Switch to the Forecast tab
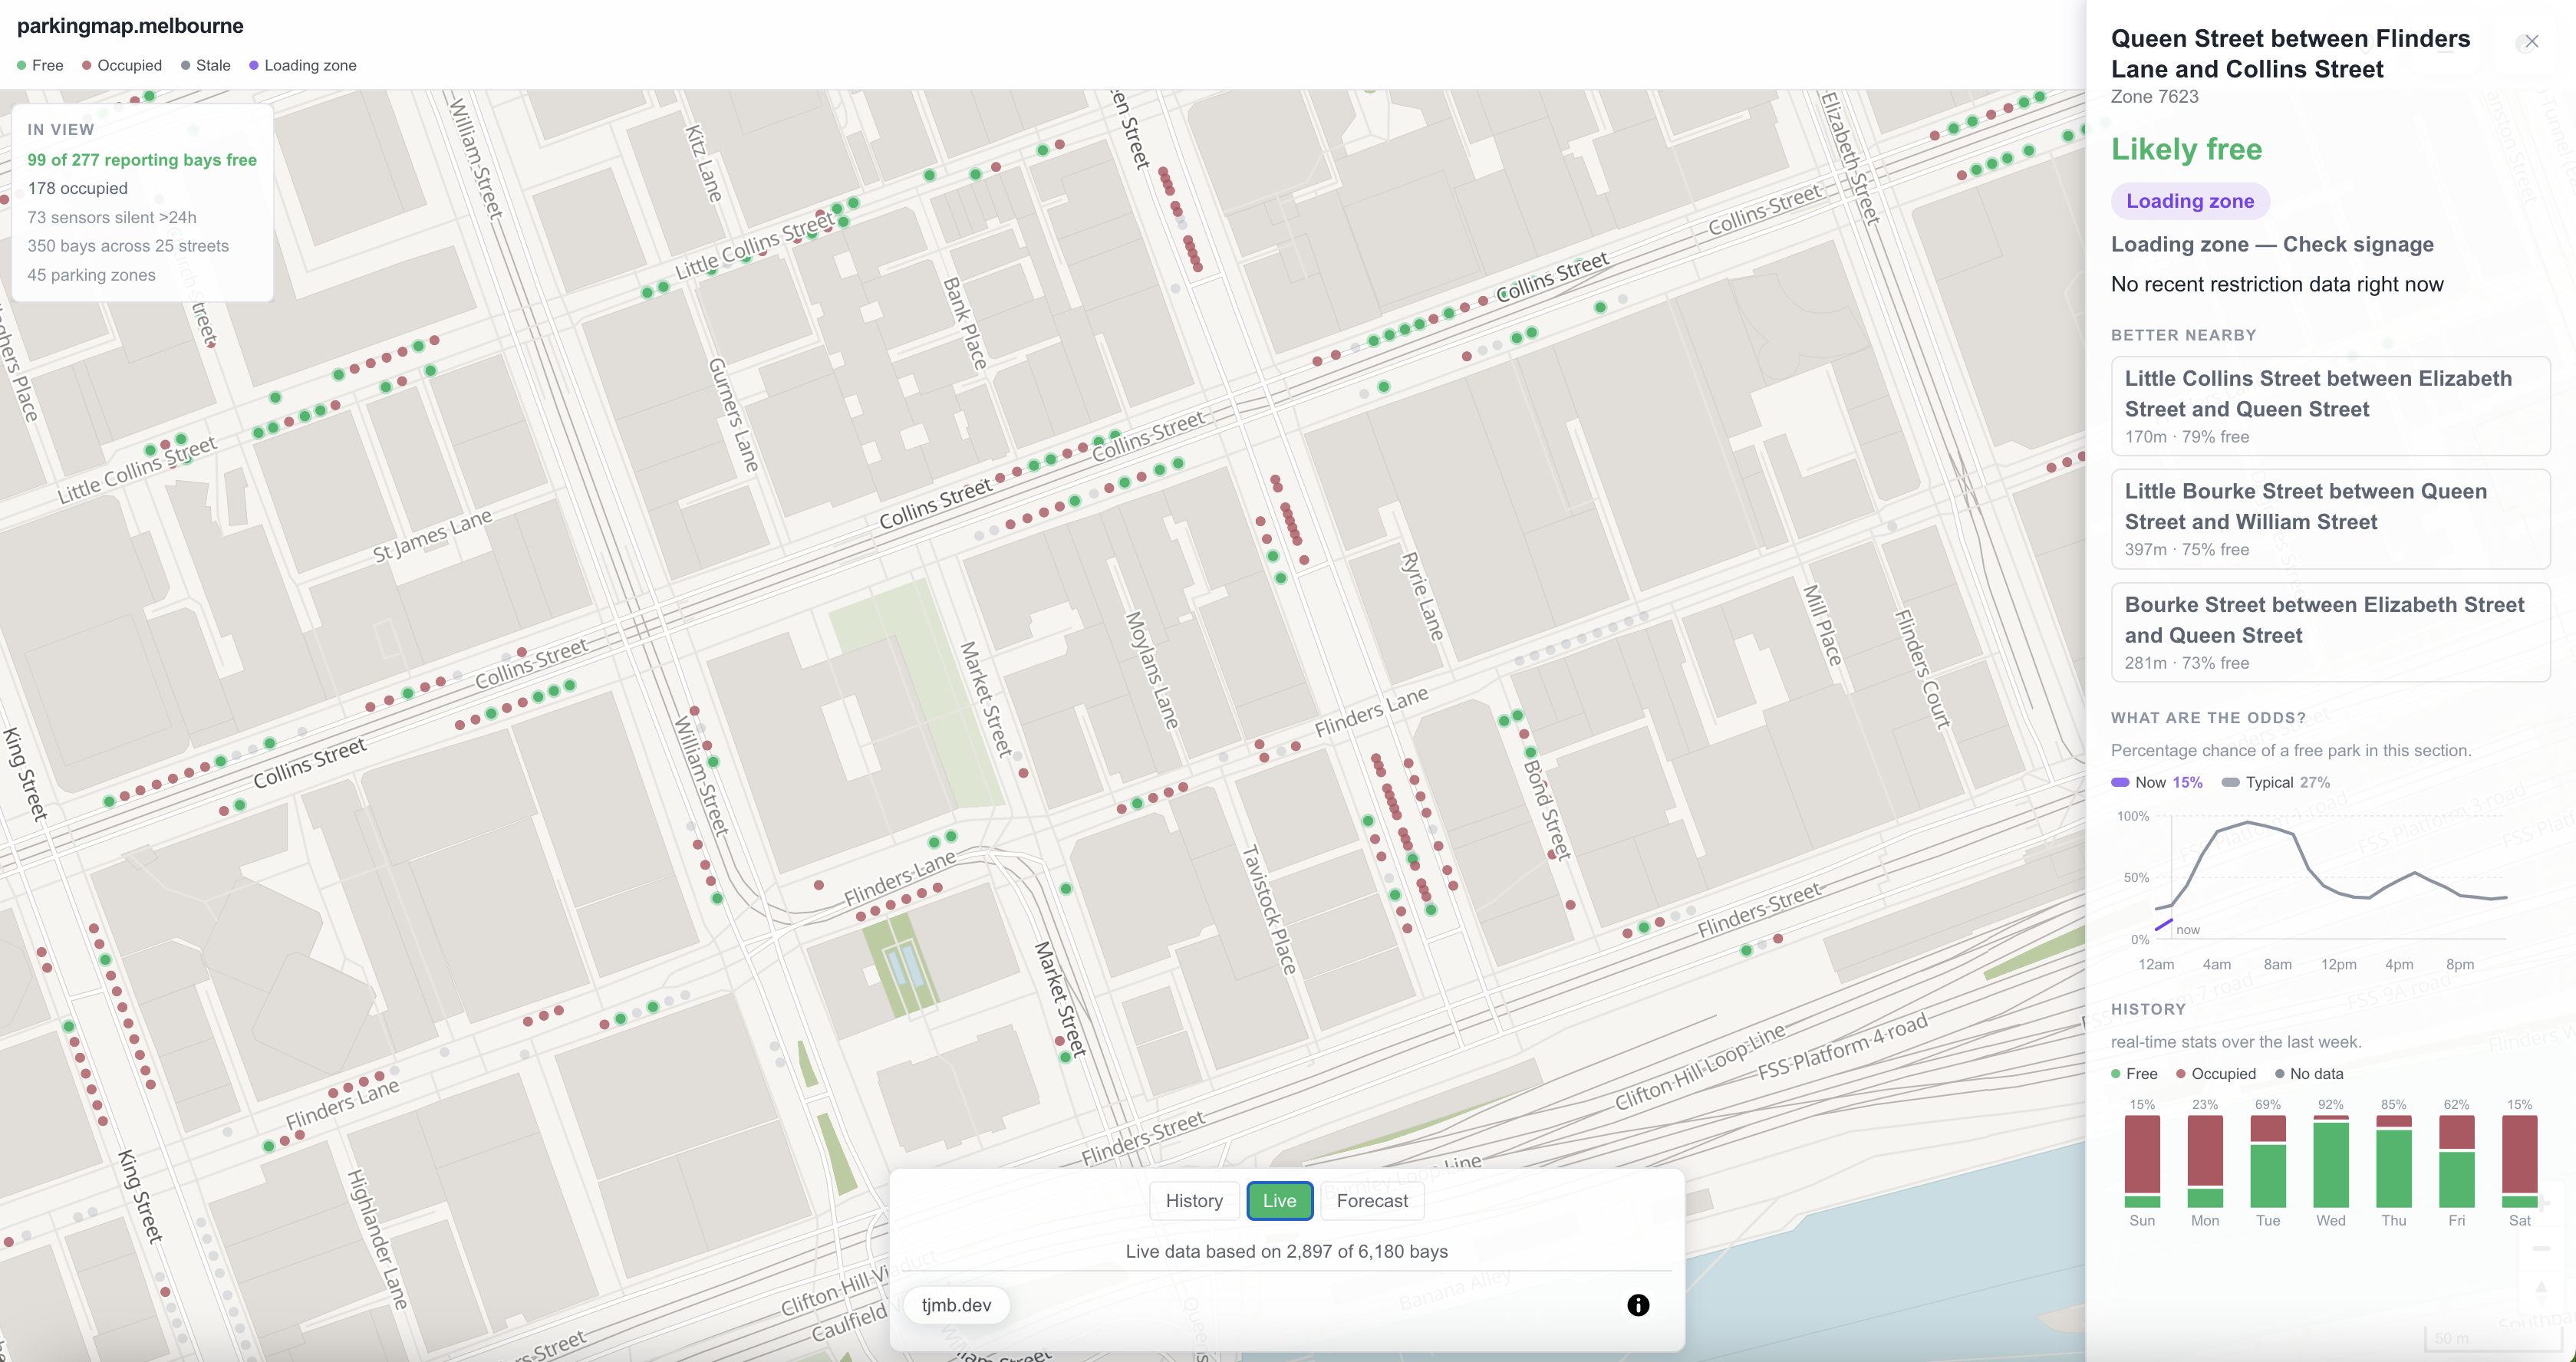This screenshot has height=1362, width=2576. point(1372,1201)
